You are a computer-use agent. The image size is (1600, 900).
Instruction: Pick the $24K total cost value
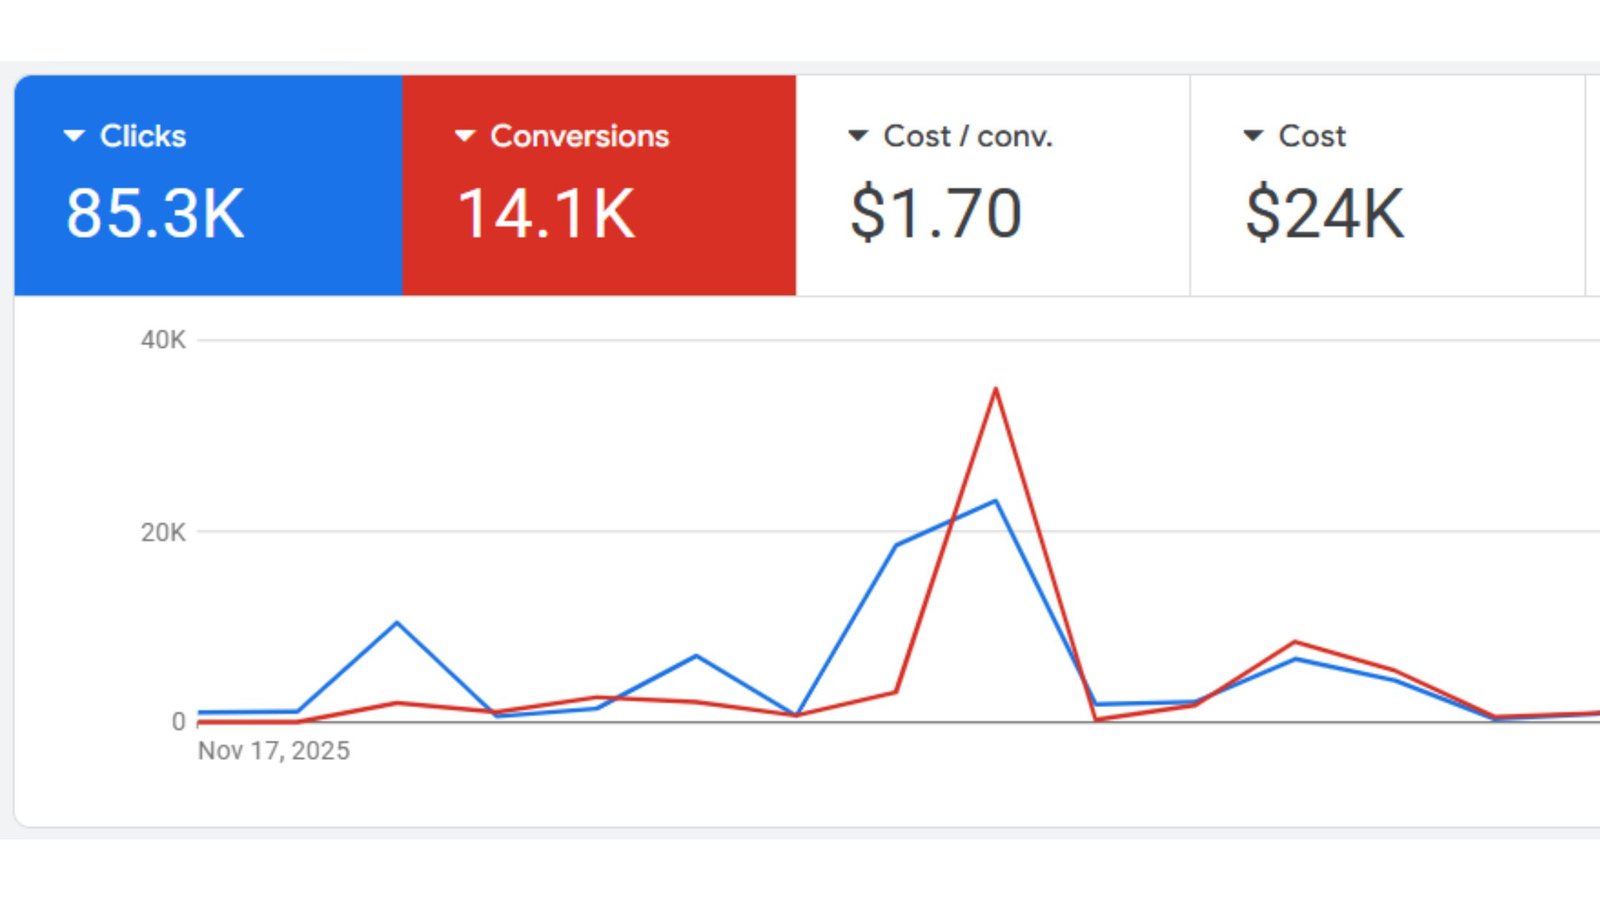pos(1324,213)
